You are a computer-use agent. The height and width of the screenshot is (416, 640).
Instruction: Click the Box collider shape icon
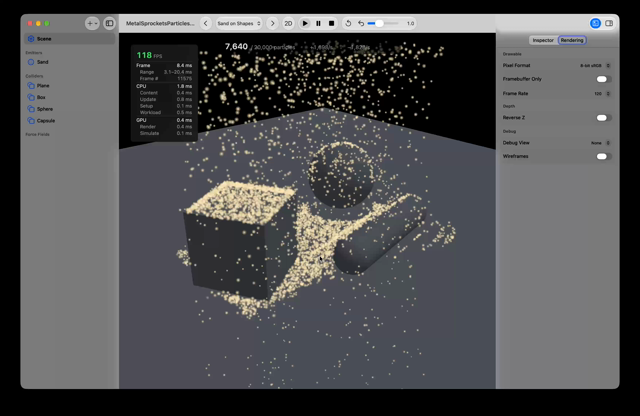[31, 97]
